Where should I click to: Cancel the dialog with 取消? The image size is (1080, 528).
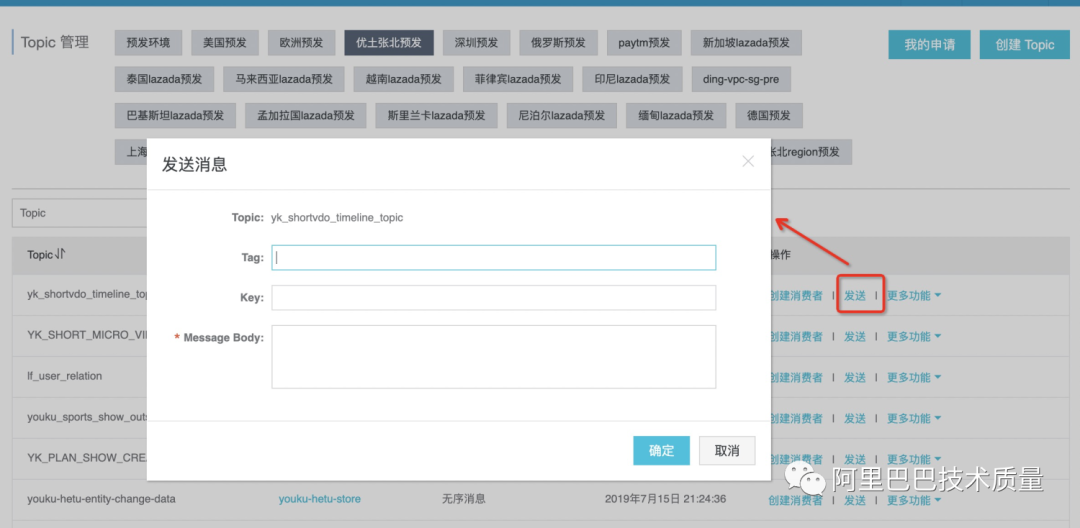pos(727,451)
